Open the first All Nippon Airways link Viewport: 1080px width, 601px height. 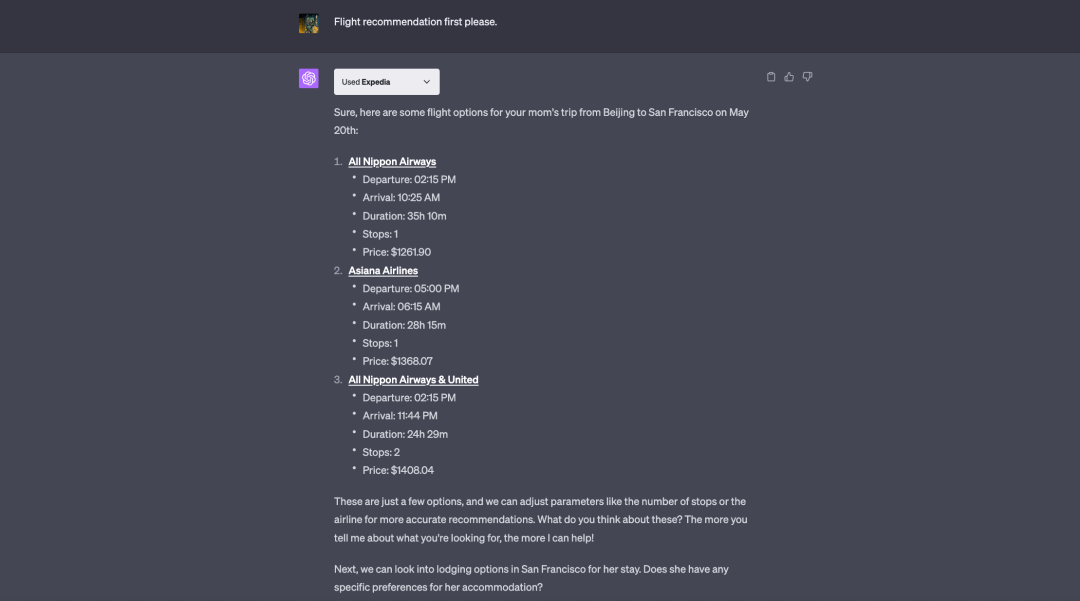392,162
